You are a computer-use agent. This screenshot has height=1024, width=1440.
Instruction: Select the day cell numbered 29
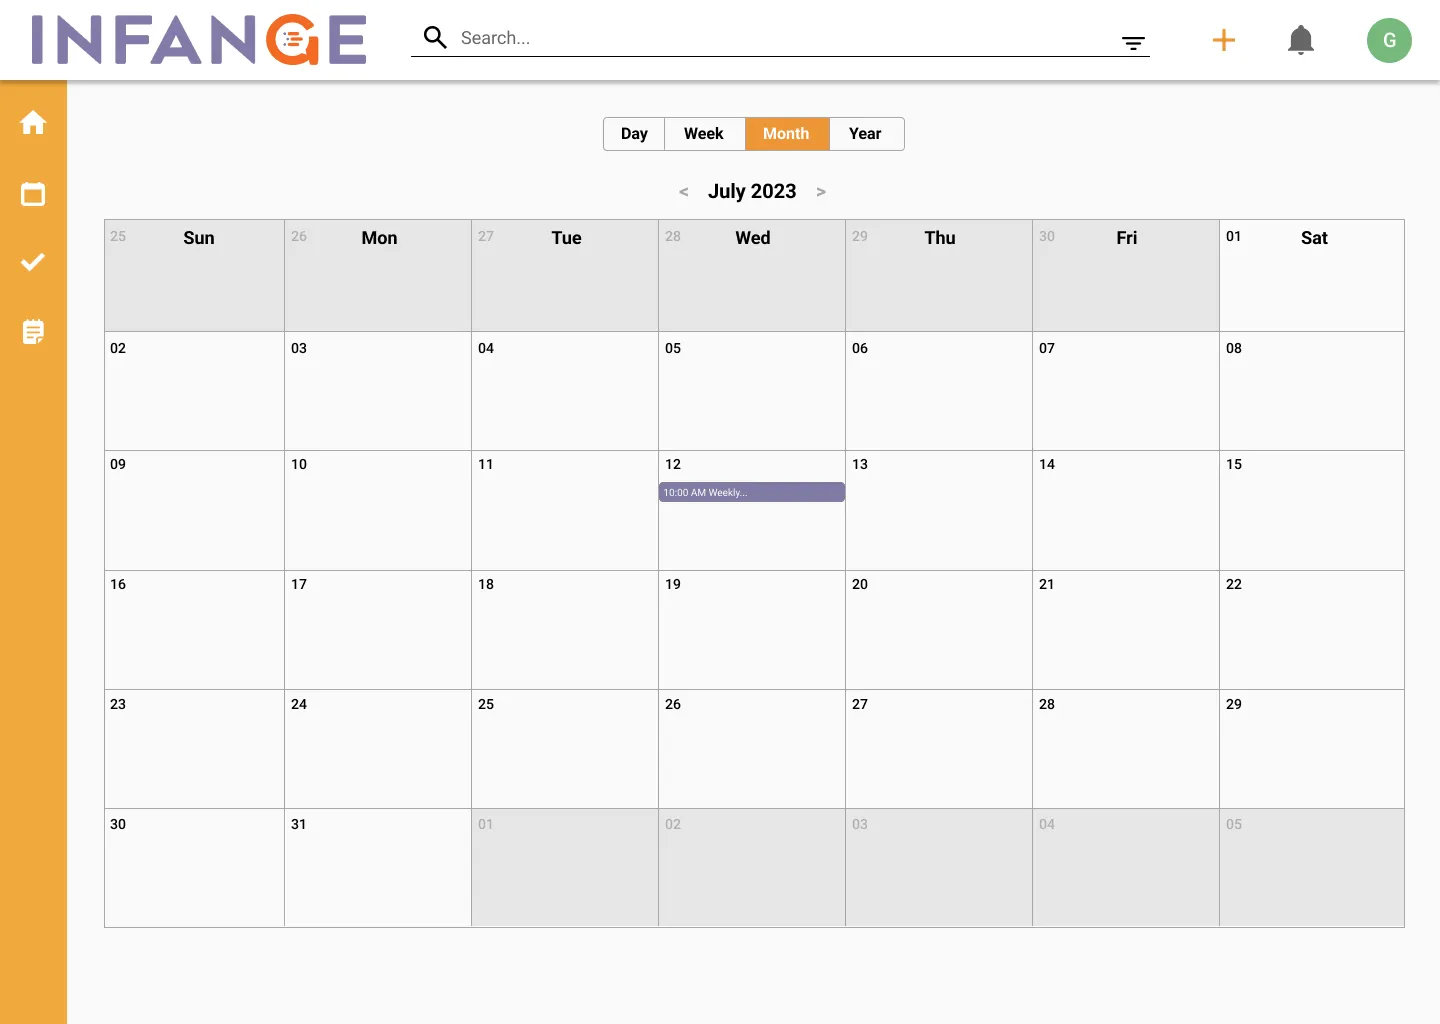(1312, 749)
